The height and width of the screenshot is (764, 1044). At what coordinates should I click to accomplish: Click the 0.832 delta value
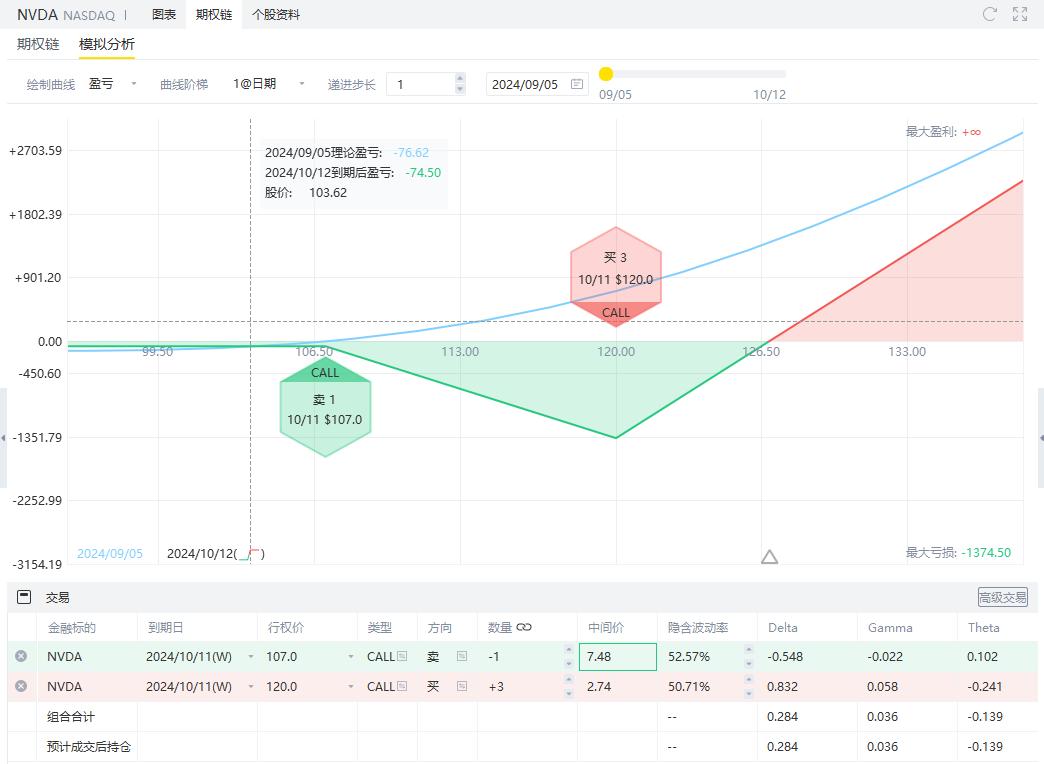click(x=784, y=687)
